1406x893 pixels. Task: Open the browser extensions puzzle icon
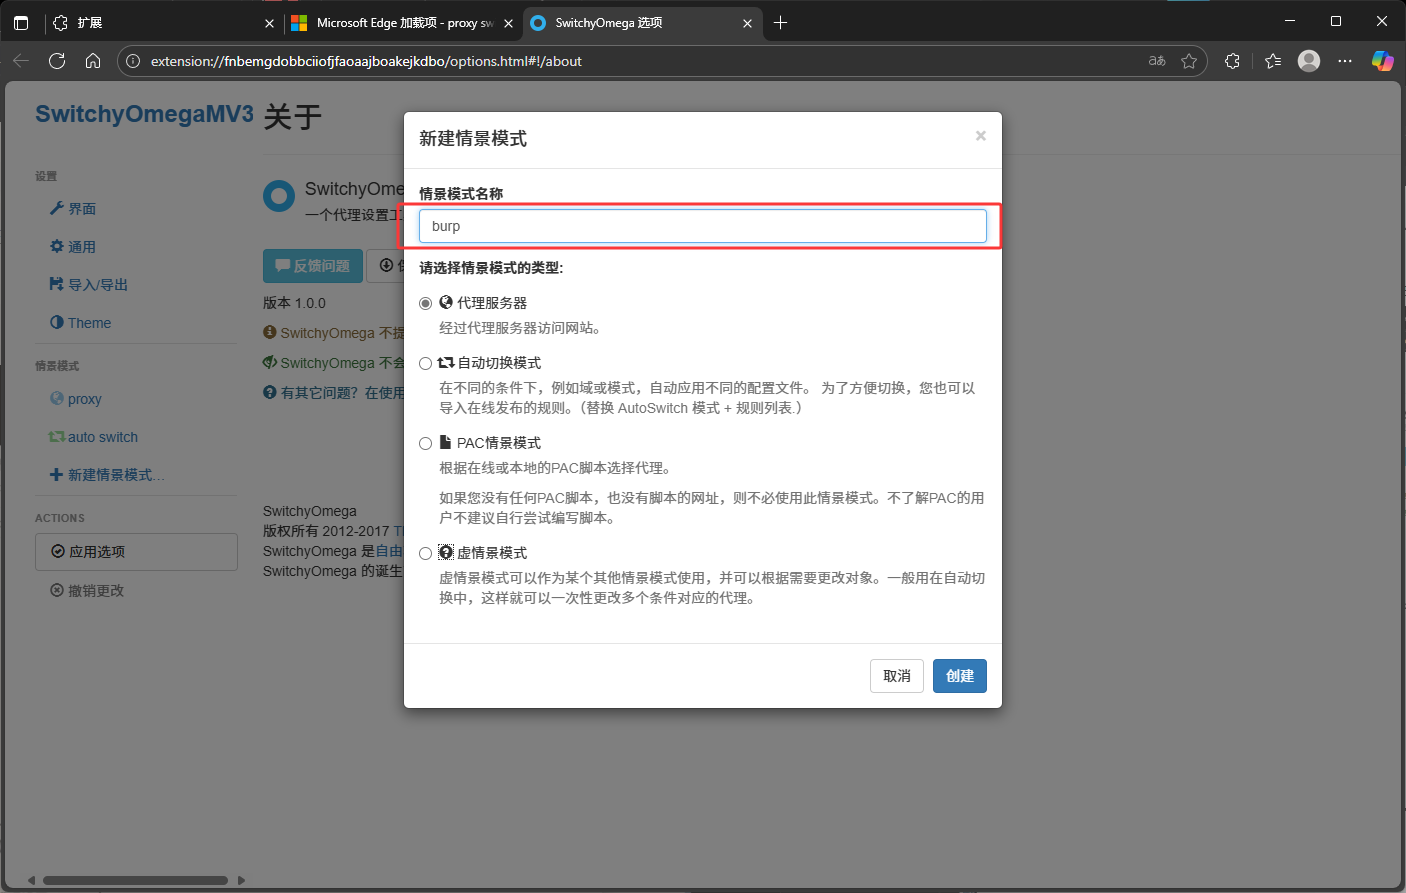[1232, 61]
